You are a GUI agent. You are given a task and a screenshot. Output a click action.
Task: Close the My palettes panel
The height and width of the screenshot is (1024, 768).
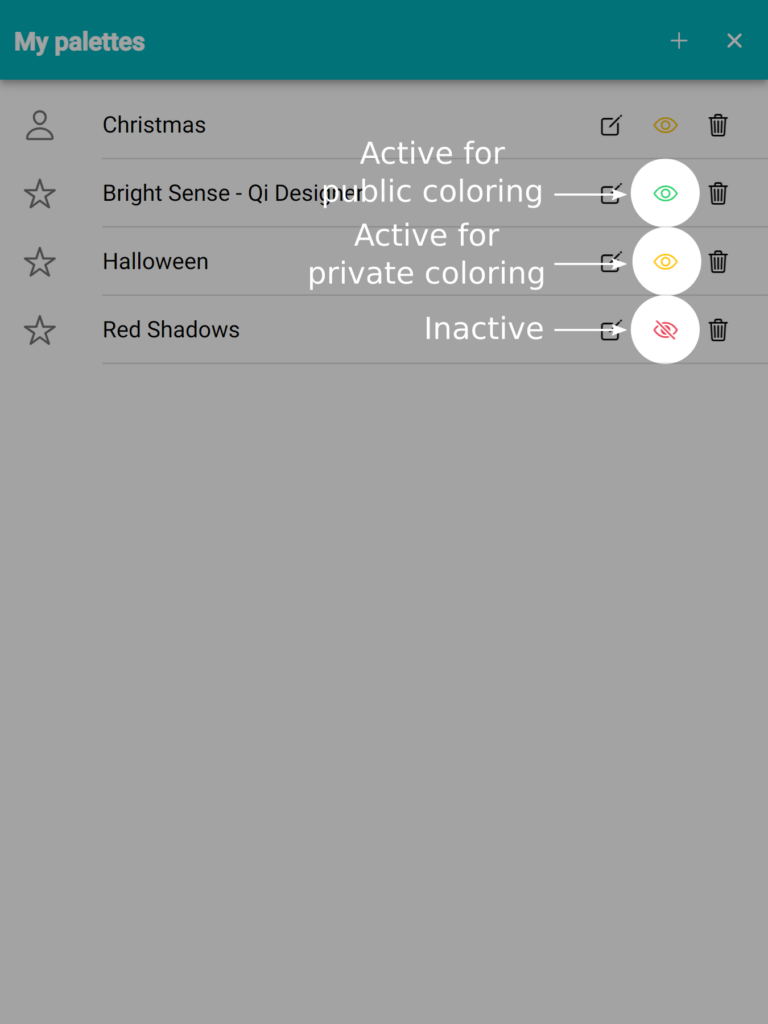coord(734,41)
